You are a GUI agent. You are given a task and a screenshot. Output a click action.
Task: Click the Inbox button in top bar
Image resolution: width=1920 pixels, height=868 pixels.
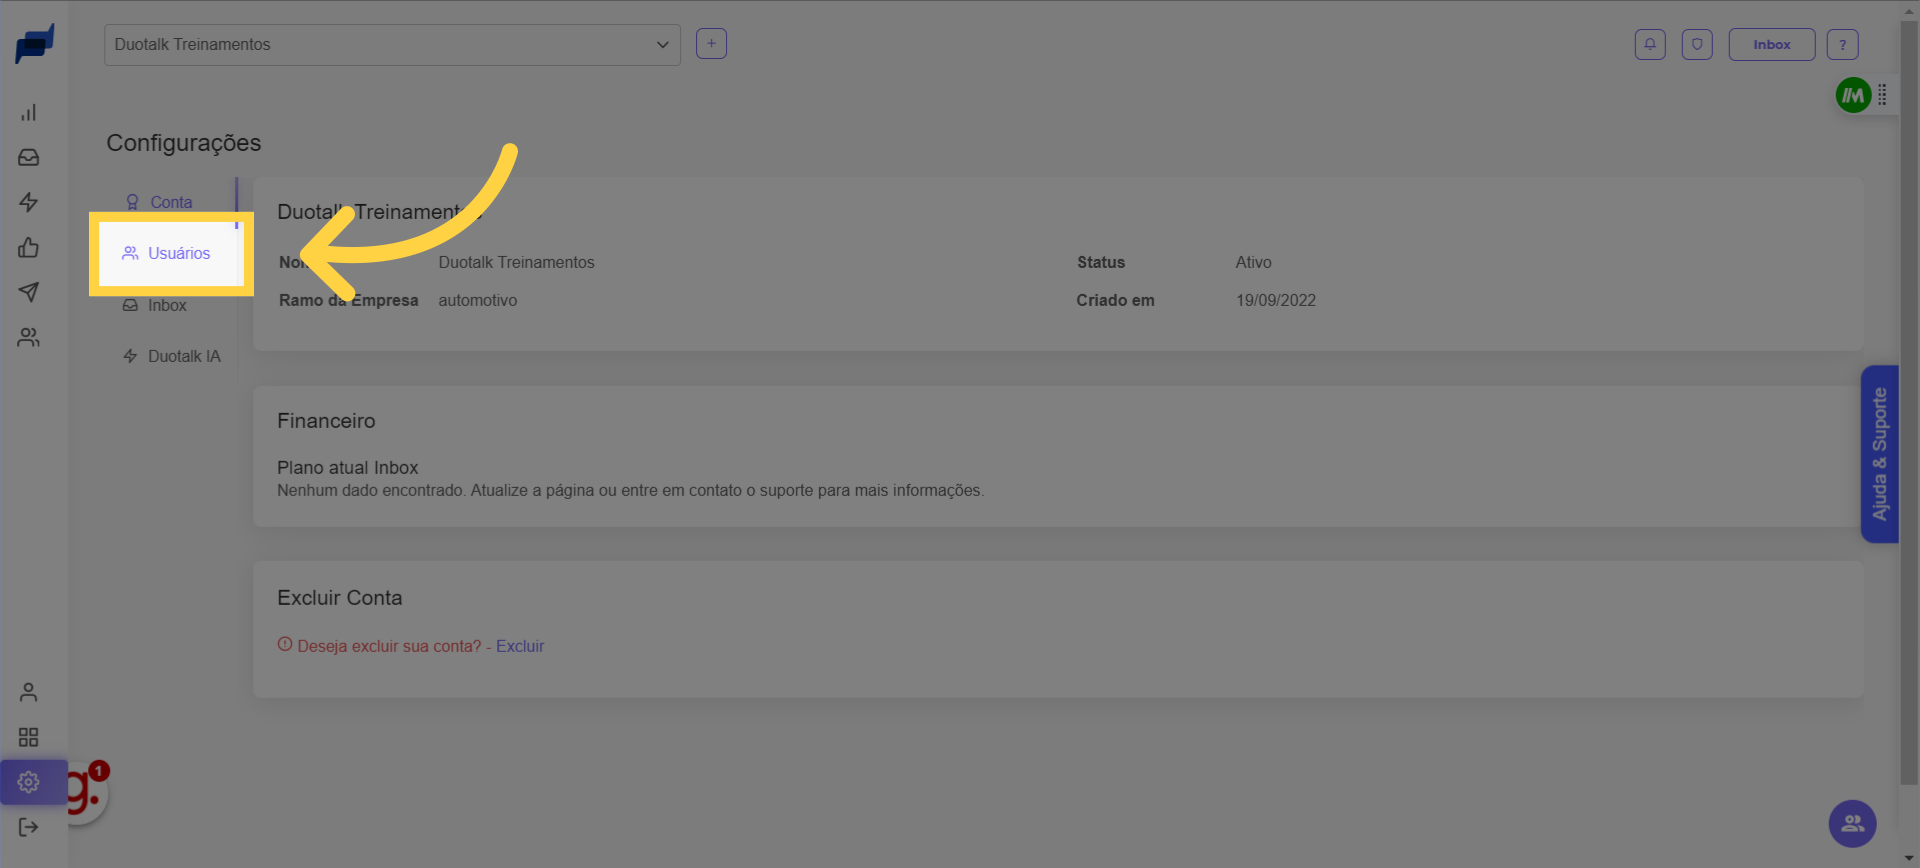coord(1771,45)
